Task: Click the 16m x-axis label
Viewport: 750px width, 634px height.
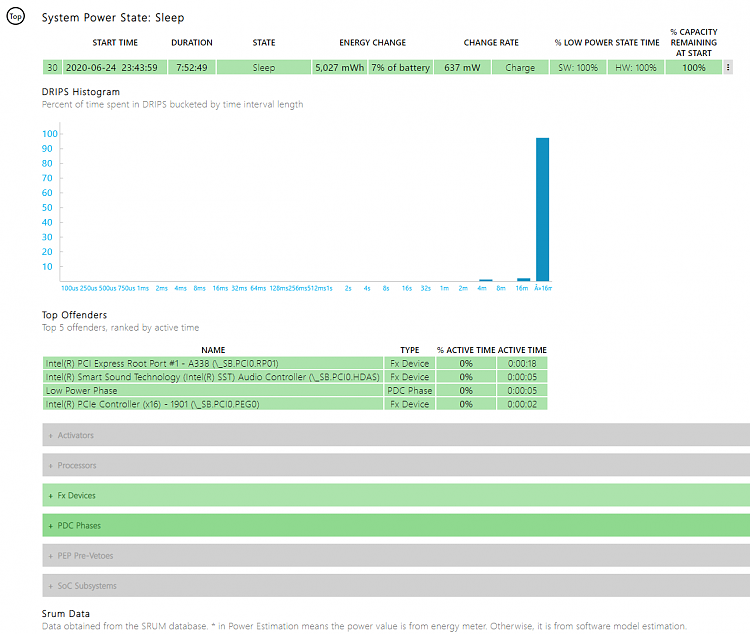Action: [x=521, y=288]
